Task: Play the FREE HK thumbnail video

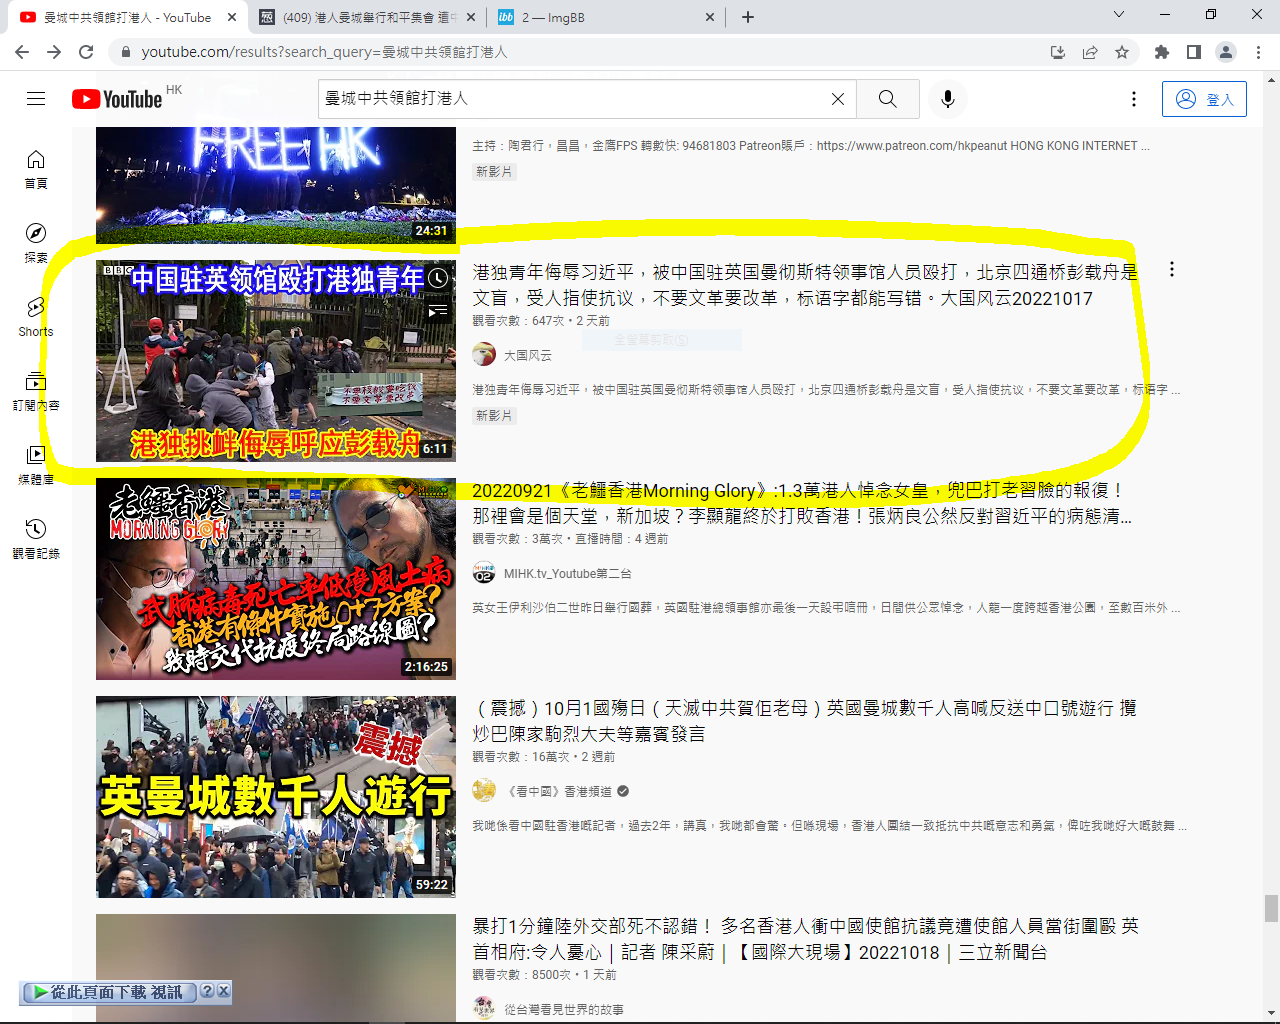Action: point(276,184)
